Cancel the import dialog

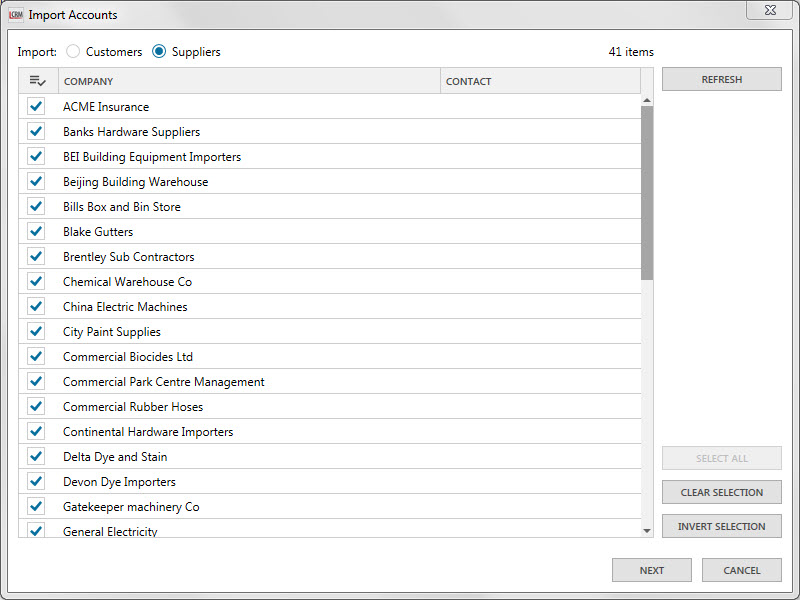(741, 570)
